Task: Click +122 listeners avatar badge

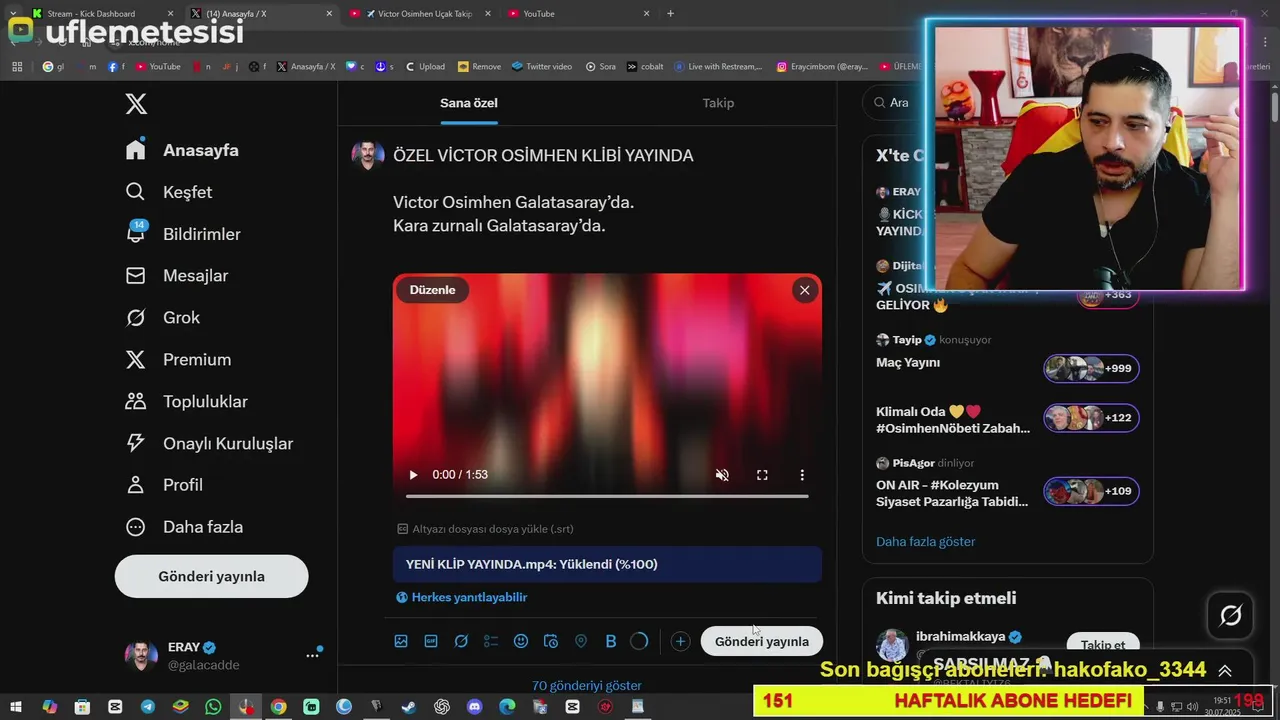Action: click(1091, 417)
